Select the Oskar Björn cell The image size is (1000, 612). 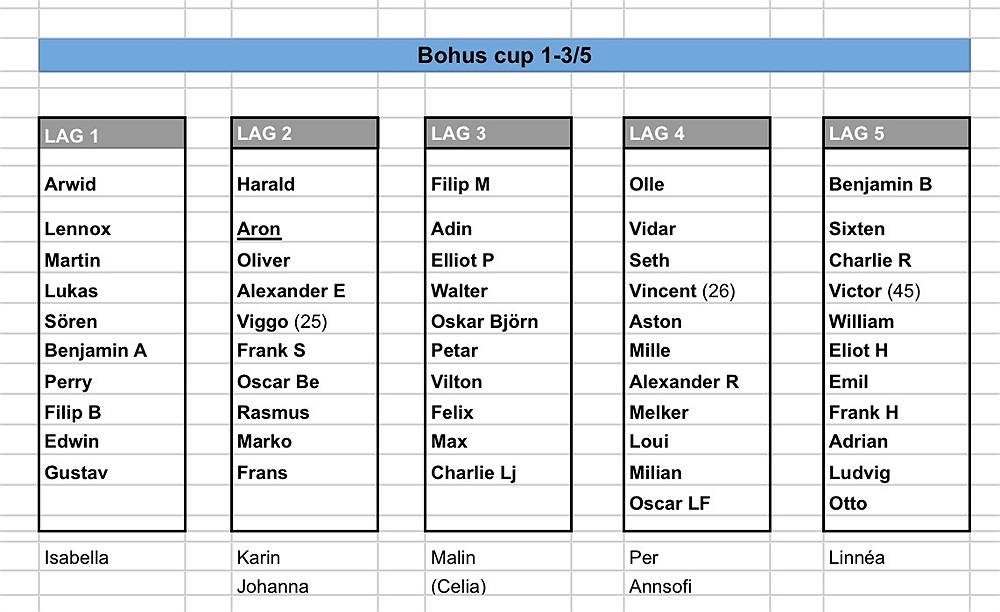(484, 321)
